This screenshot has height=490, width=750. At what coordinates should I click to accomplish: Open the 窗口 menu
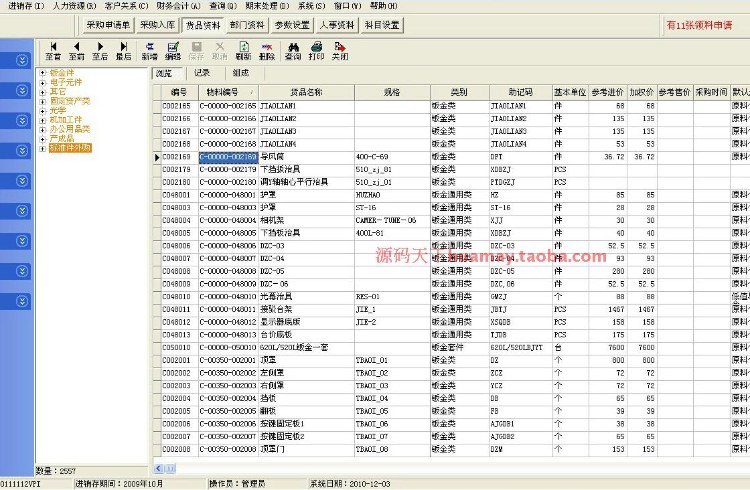(x=348, y=6)
